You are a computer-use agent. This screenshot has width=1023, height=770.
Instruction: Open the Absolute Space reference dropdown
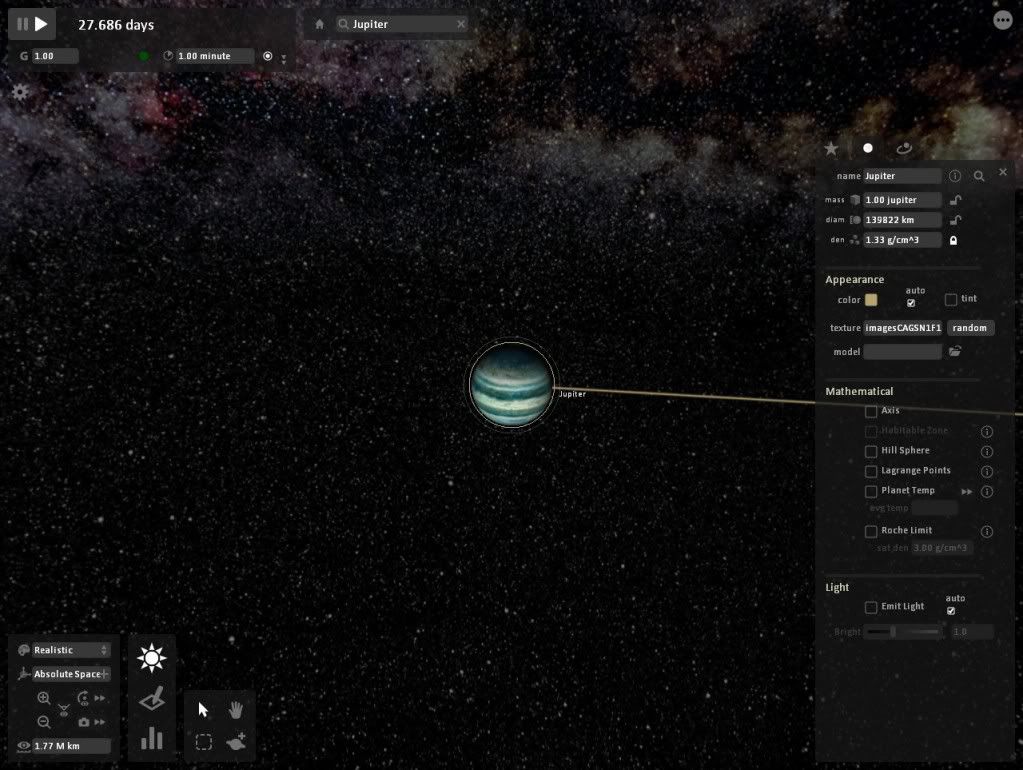(x=70, y=674)
